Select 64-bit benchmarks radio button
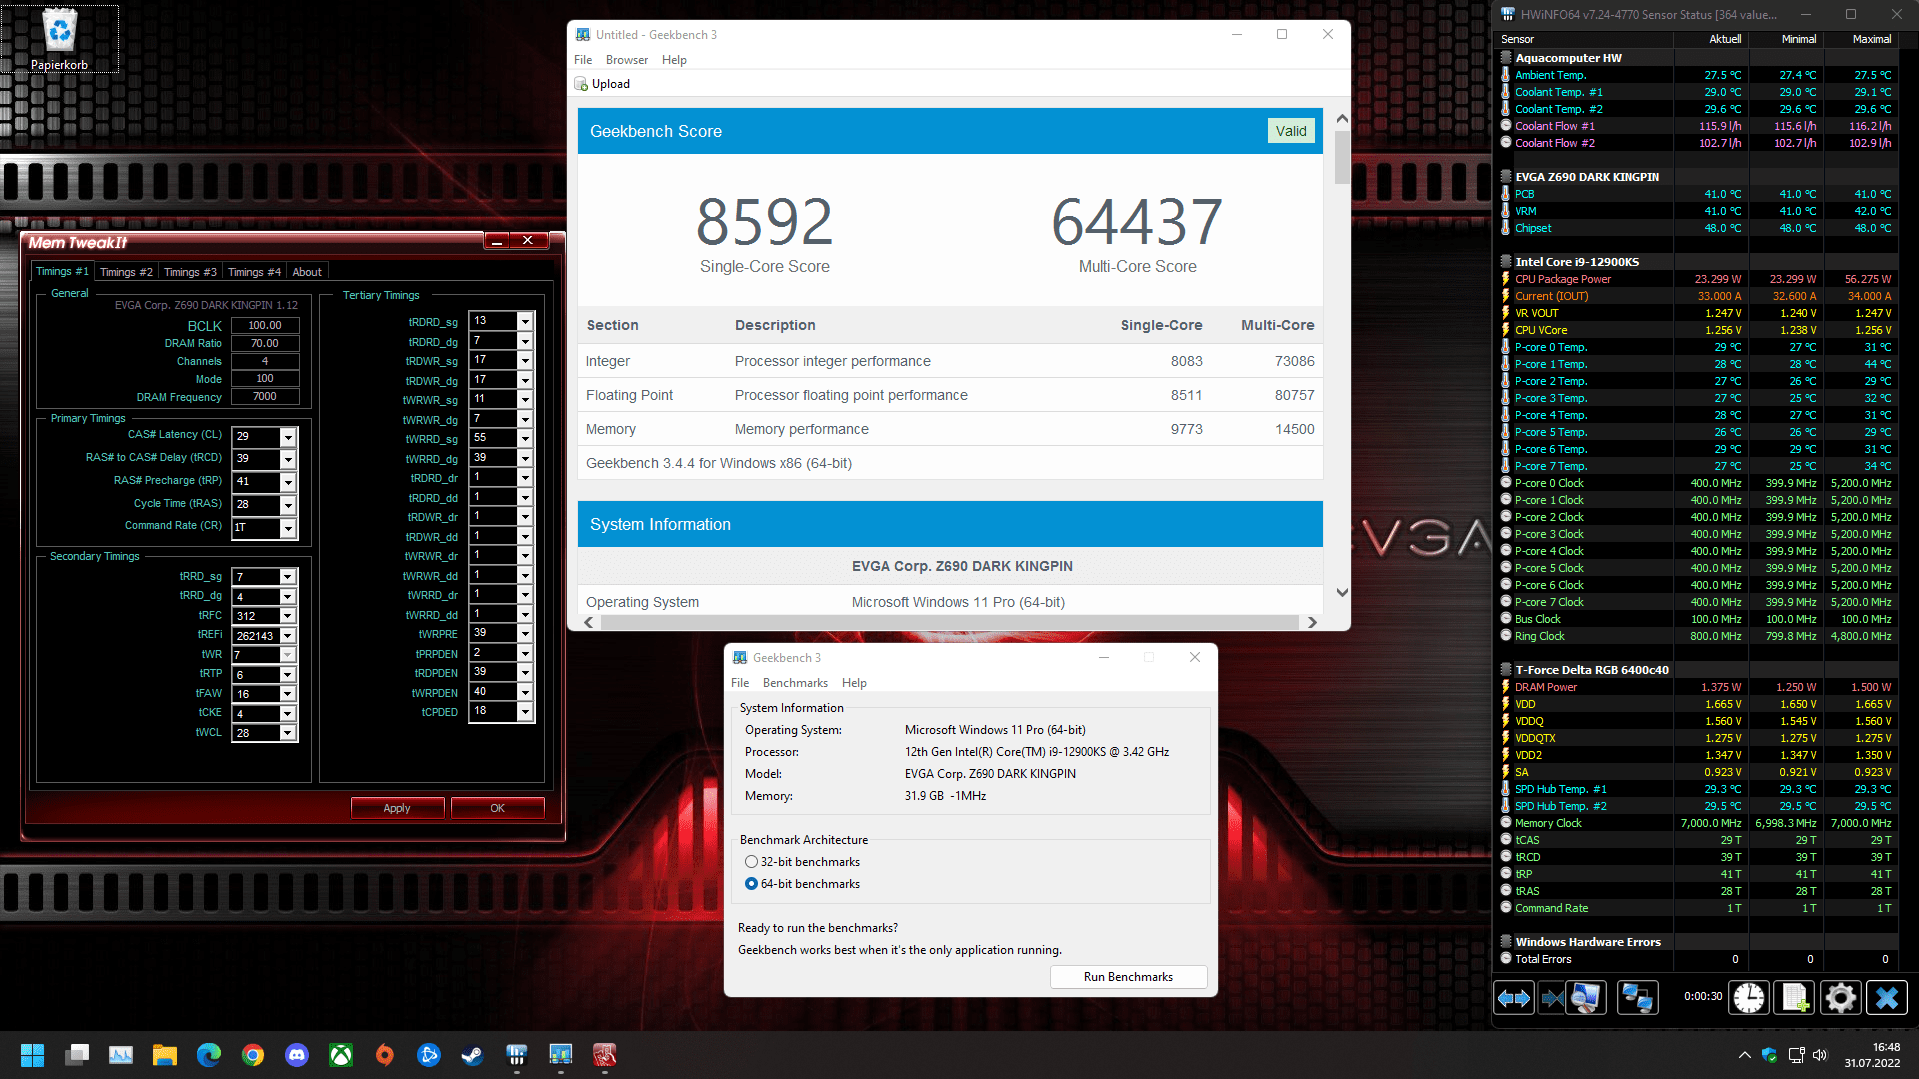 pos(751,884)
